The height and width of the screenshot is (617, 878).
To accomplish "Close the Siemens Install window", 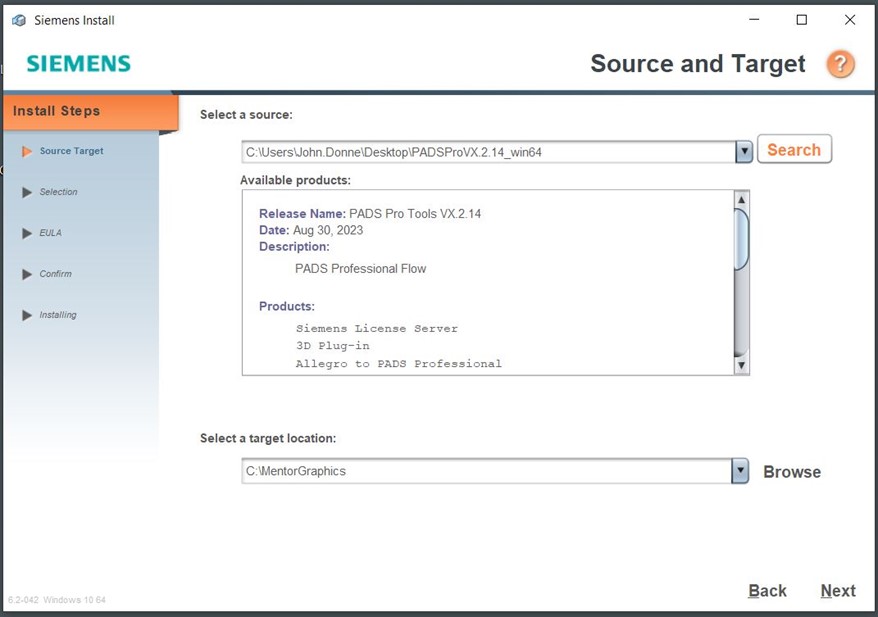I will [849, 20].
